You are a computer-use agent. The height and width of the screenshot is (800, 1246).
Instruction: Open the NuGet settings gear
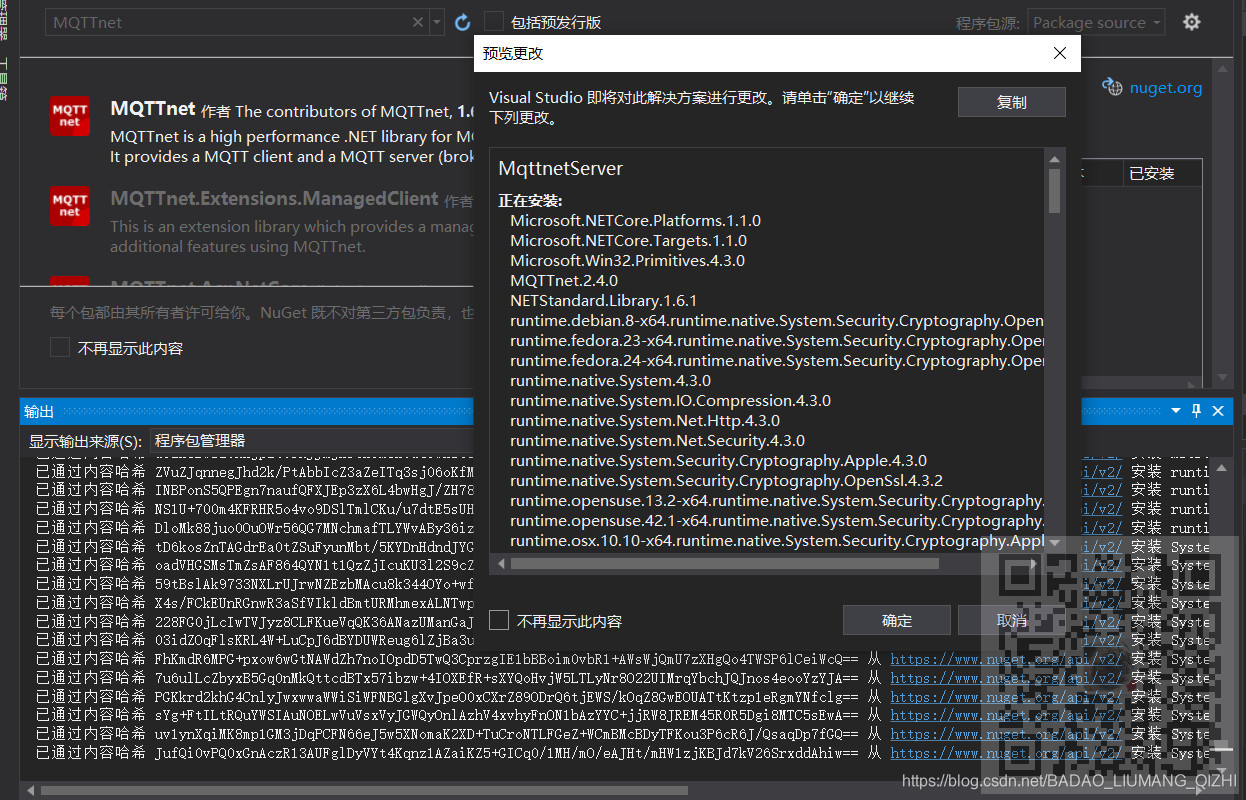[x=1192, y=21]
